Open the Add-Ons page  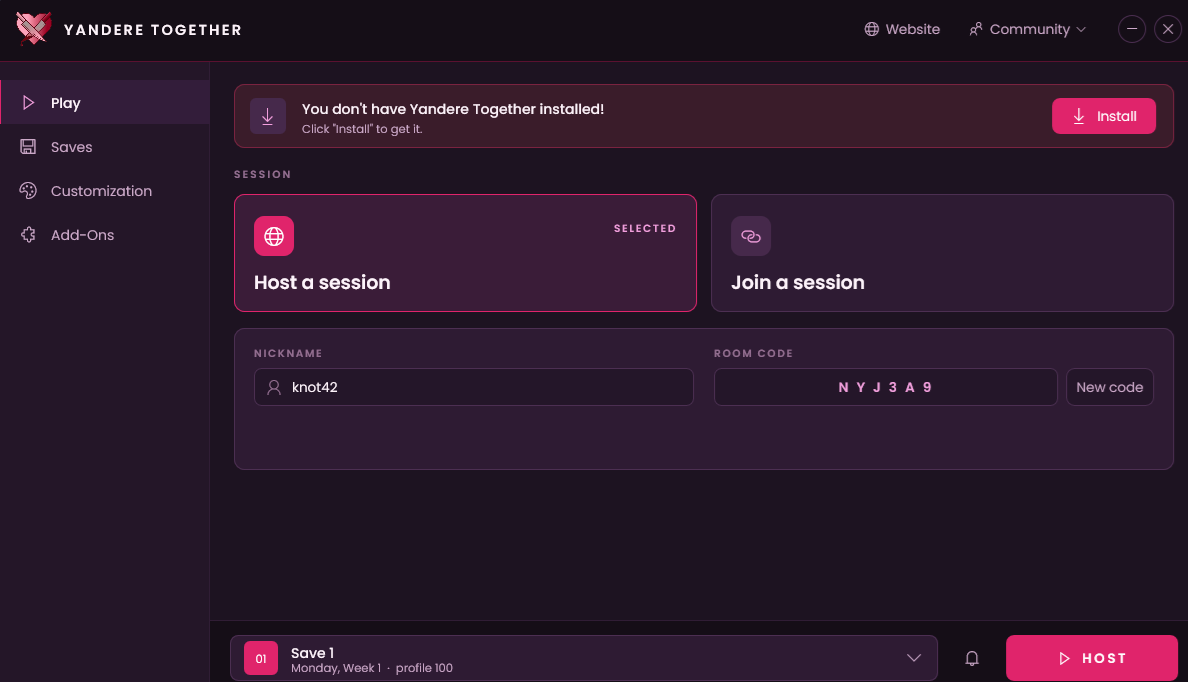coord(105,234)
